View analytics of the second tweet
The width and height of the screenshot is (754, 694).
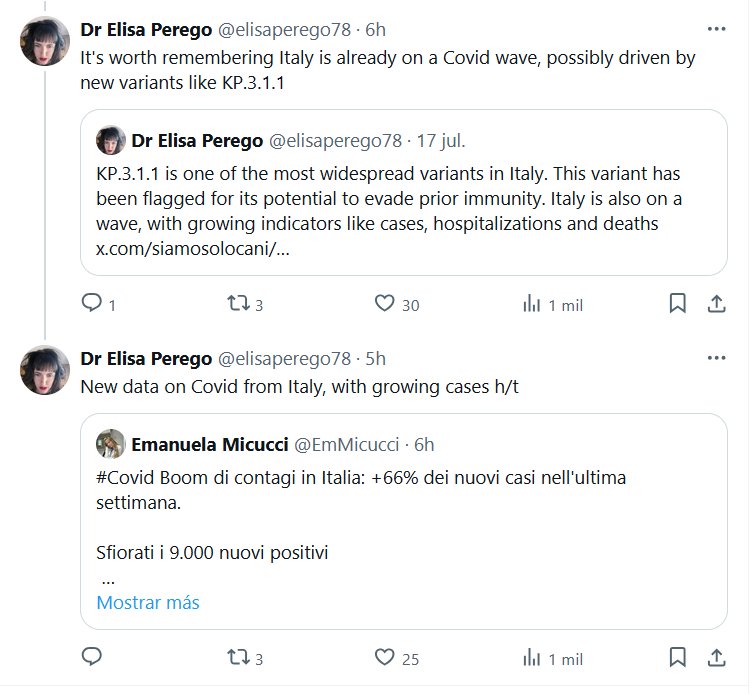coord(532,657)
